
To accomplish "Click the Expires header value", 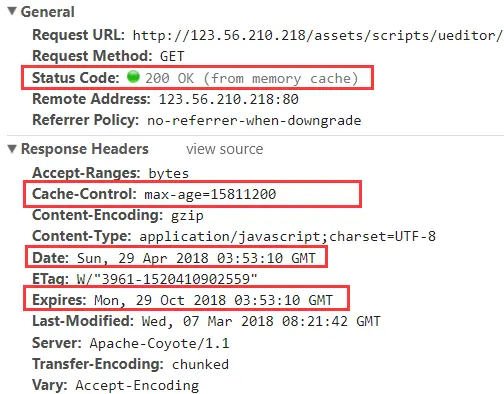I will tap(213, 300).
